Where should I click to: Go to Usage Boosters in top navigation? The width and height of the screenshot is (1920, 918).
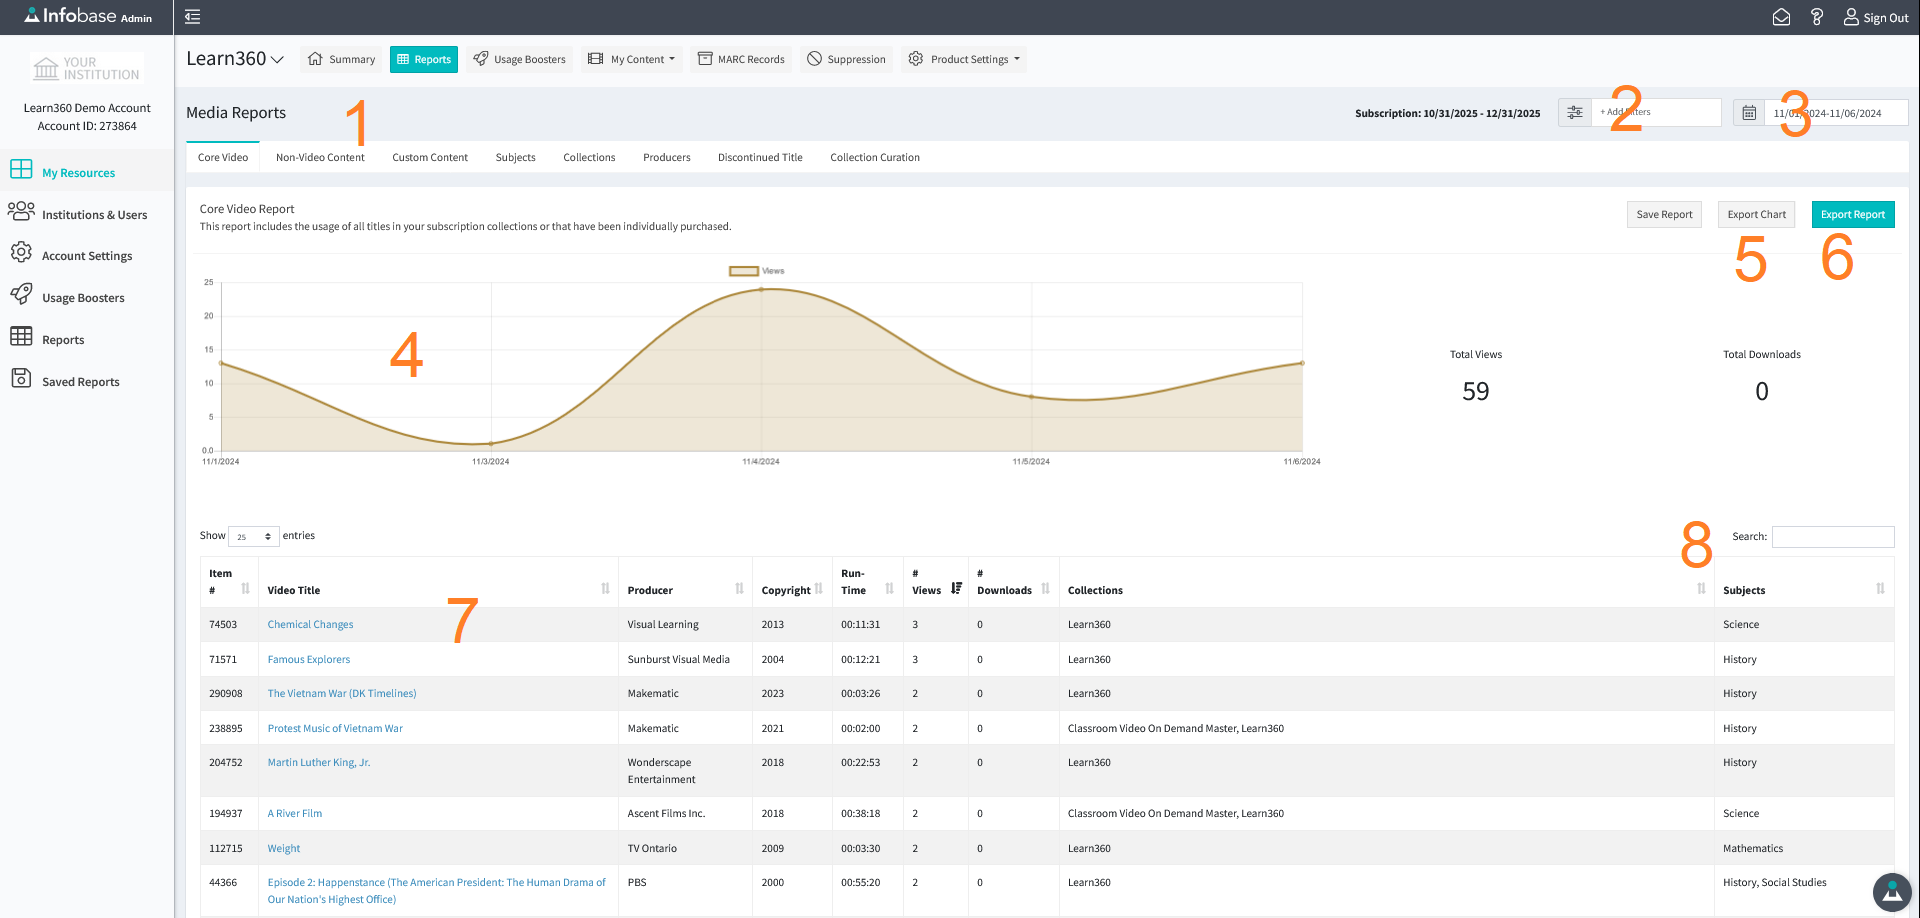pos(520,59)
